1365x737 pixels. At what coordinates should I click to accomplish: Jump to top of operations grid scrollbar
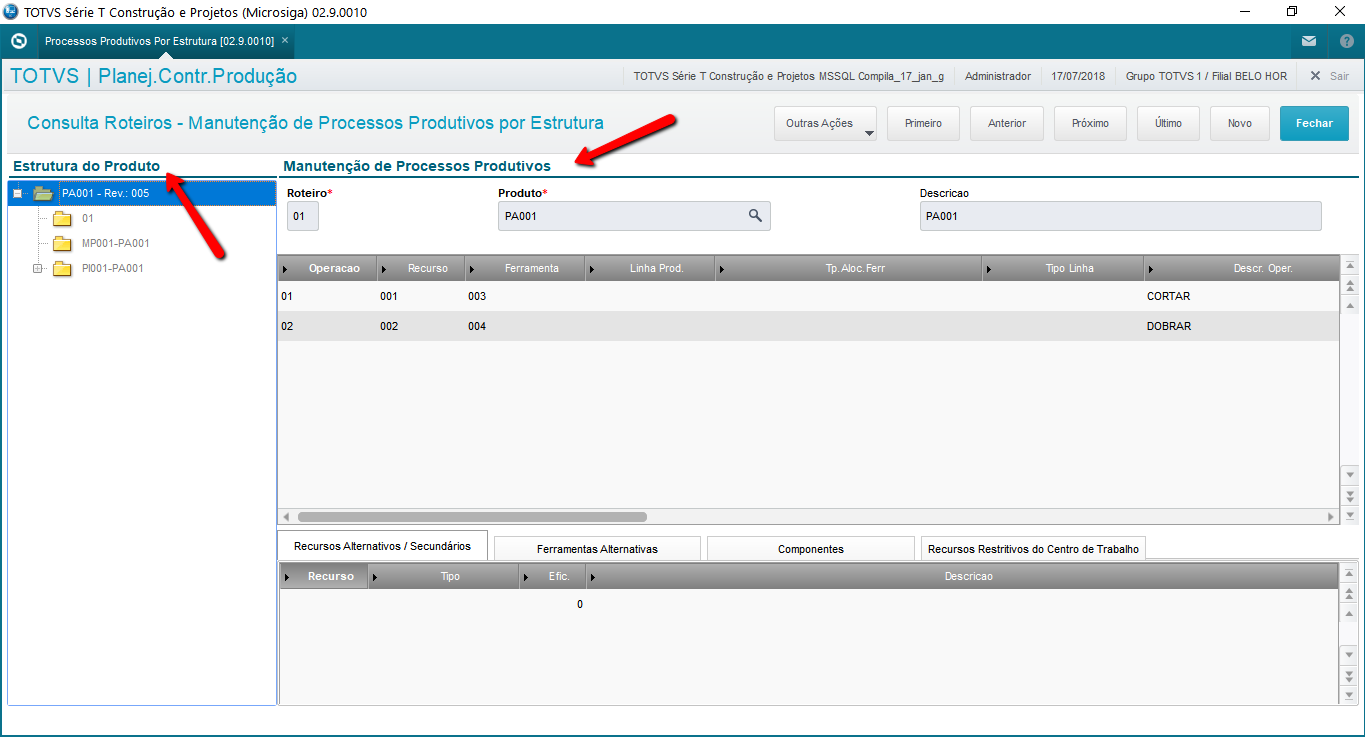click(1350, 265)
